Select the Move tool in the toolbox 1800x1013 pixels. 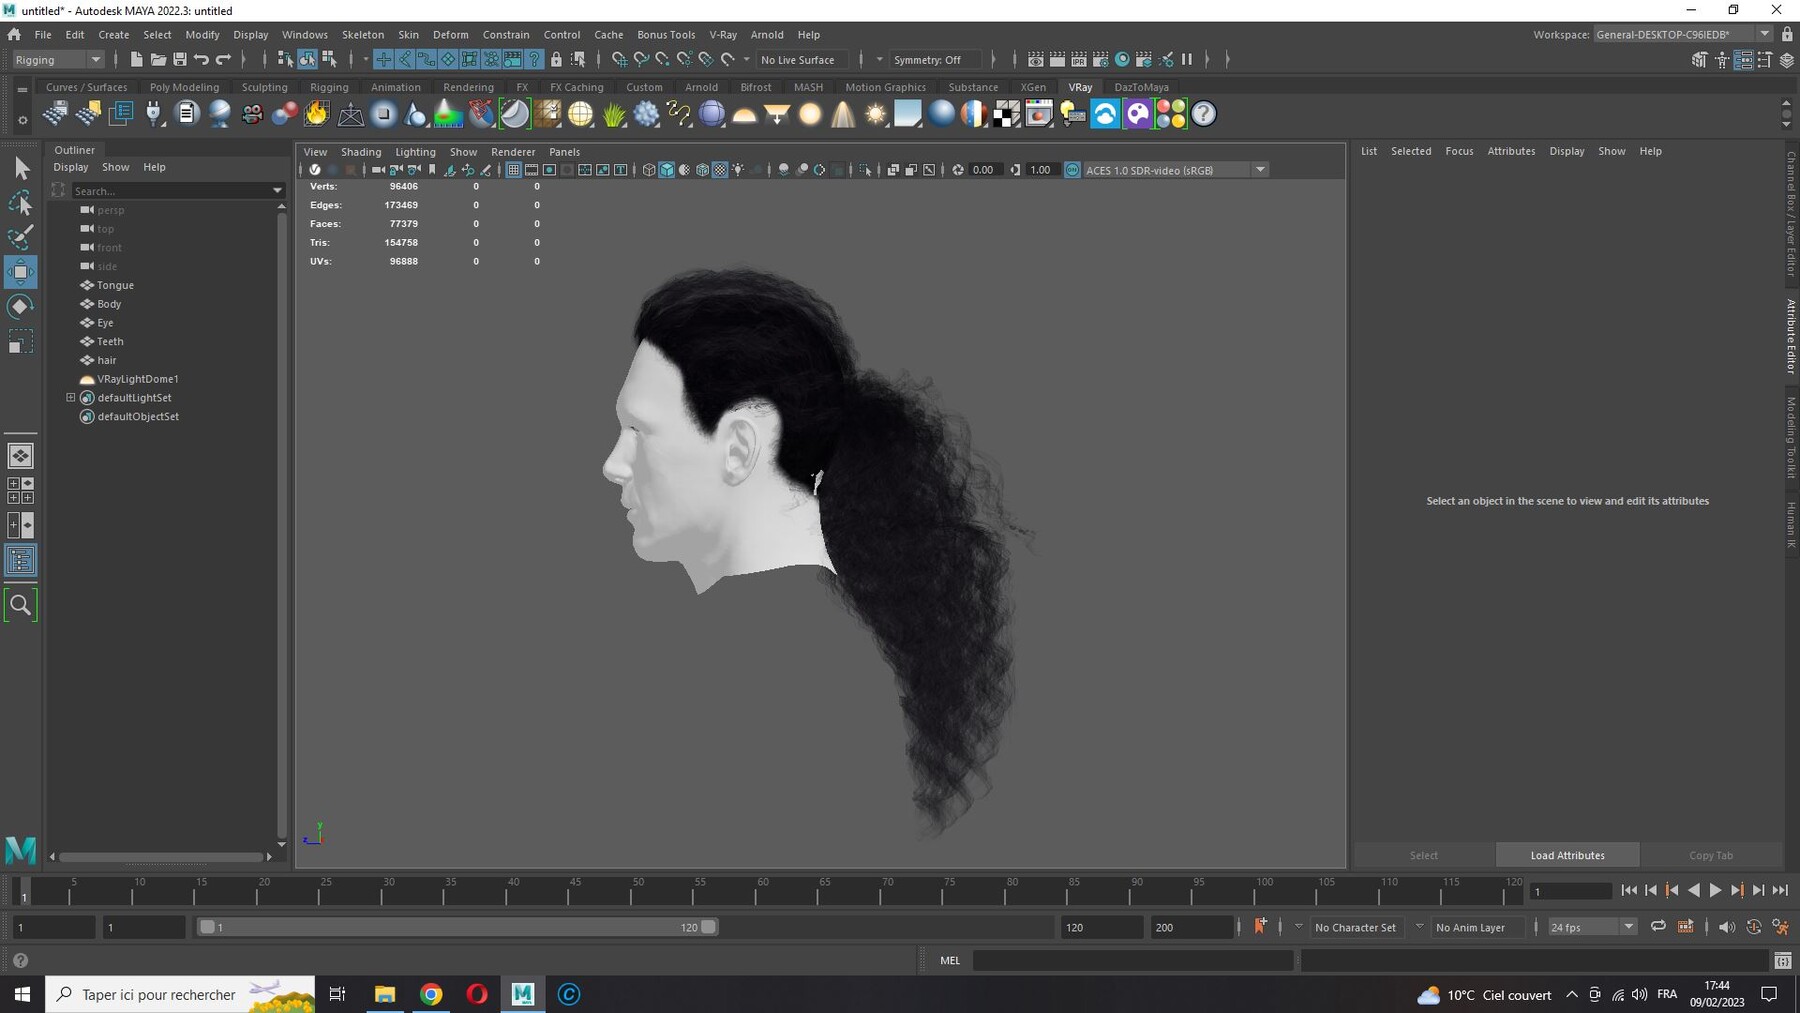click(20, 272)
